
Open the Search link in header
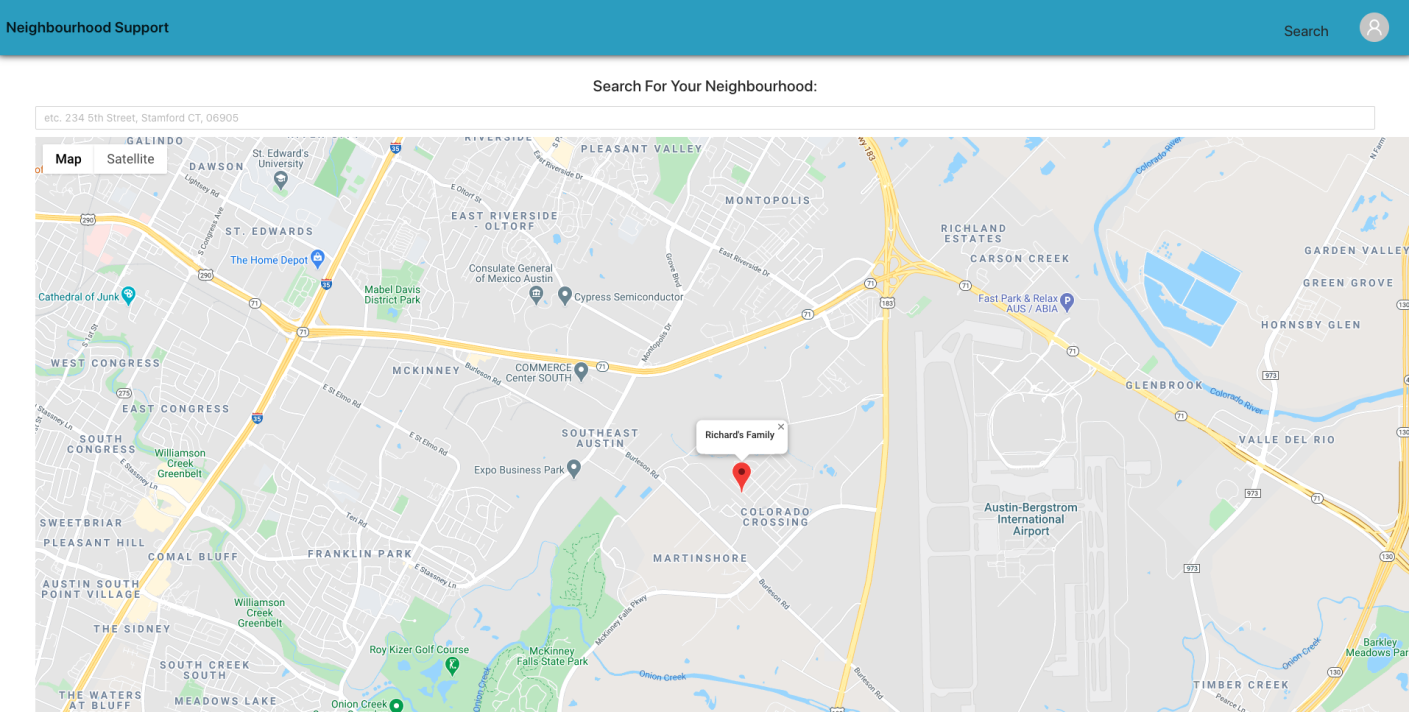pos(1306,31)
